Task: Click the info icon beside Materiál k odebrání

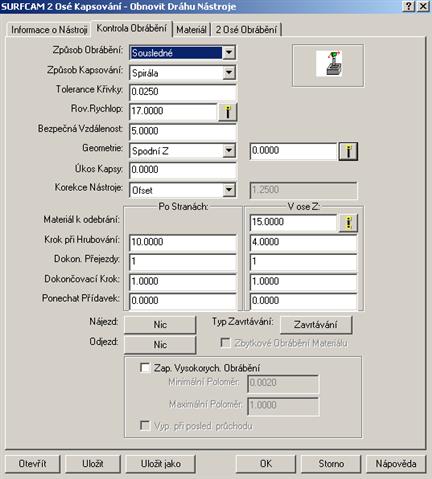Action: [348, 223]
